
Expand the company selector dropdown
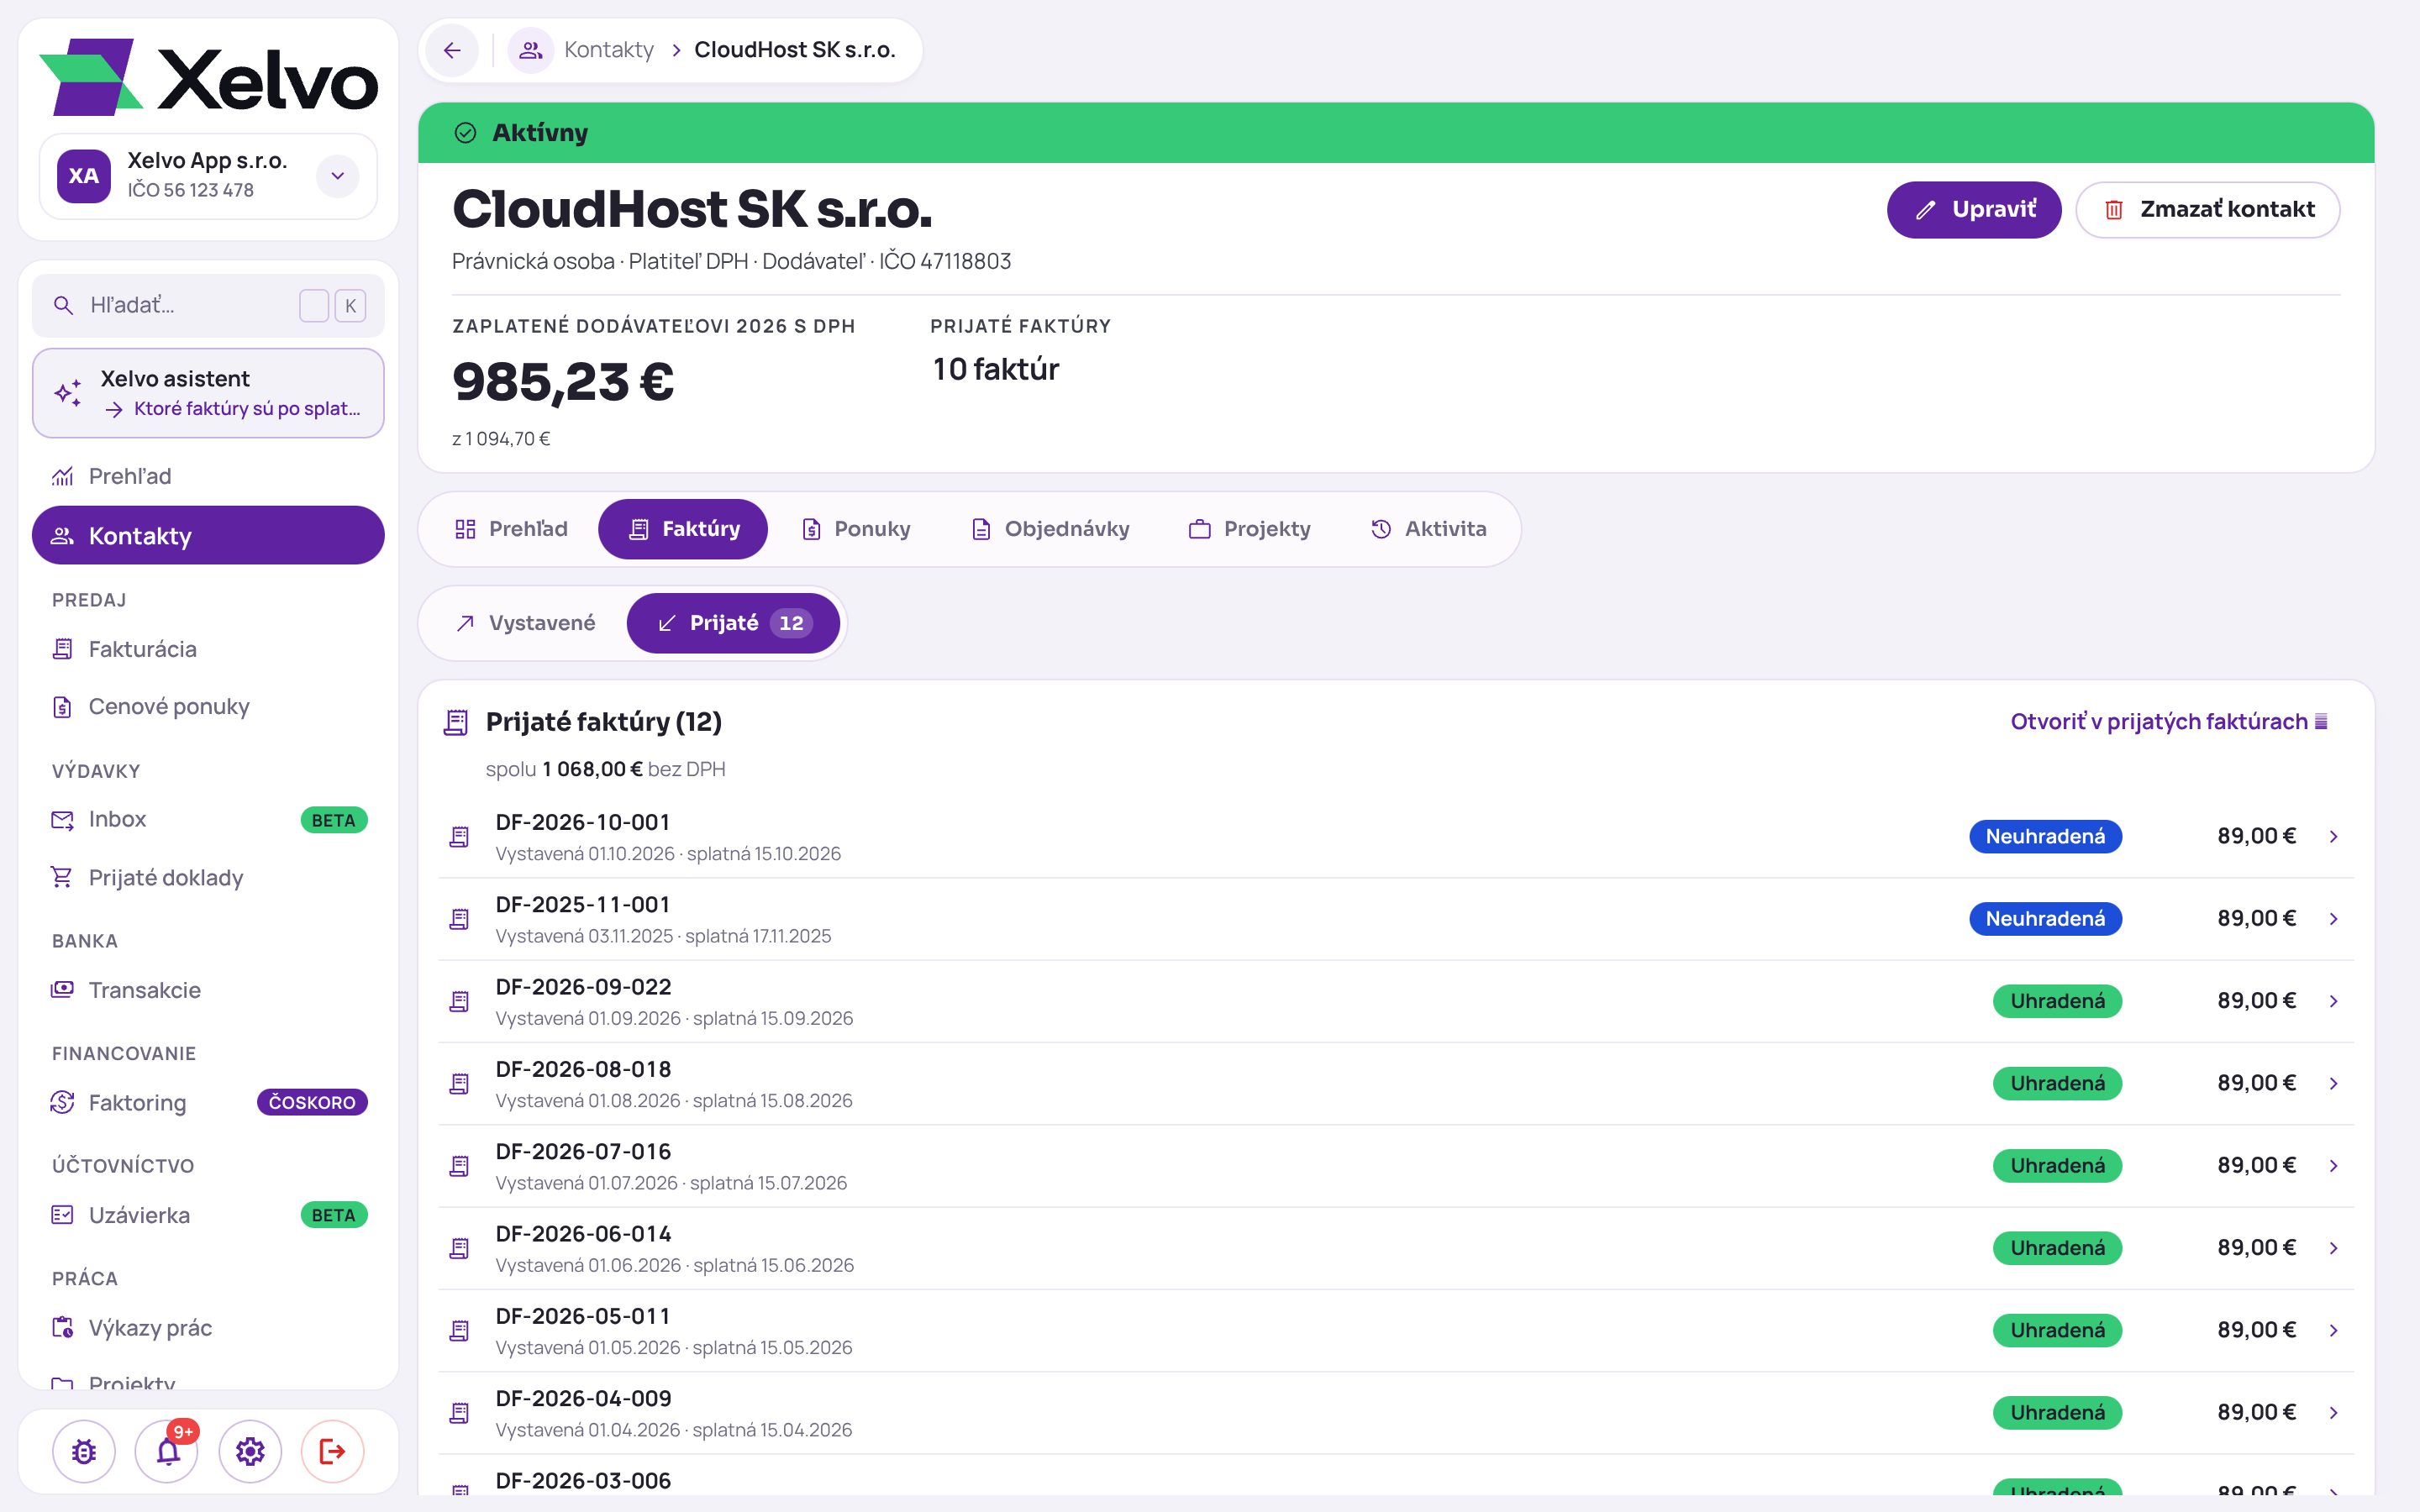(338, 176)
